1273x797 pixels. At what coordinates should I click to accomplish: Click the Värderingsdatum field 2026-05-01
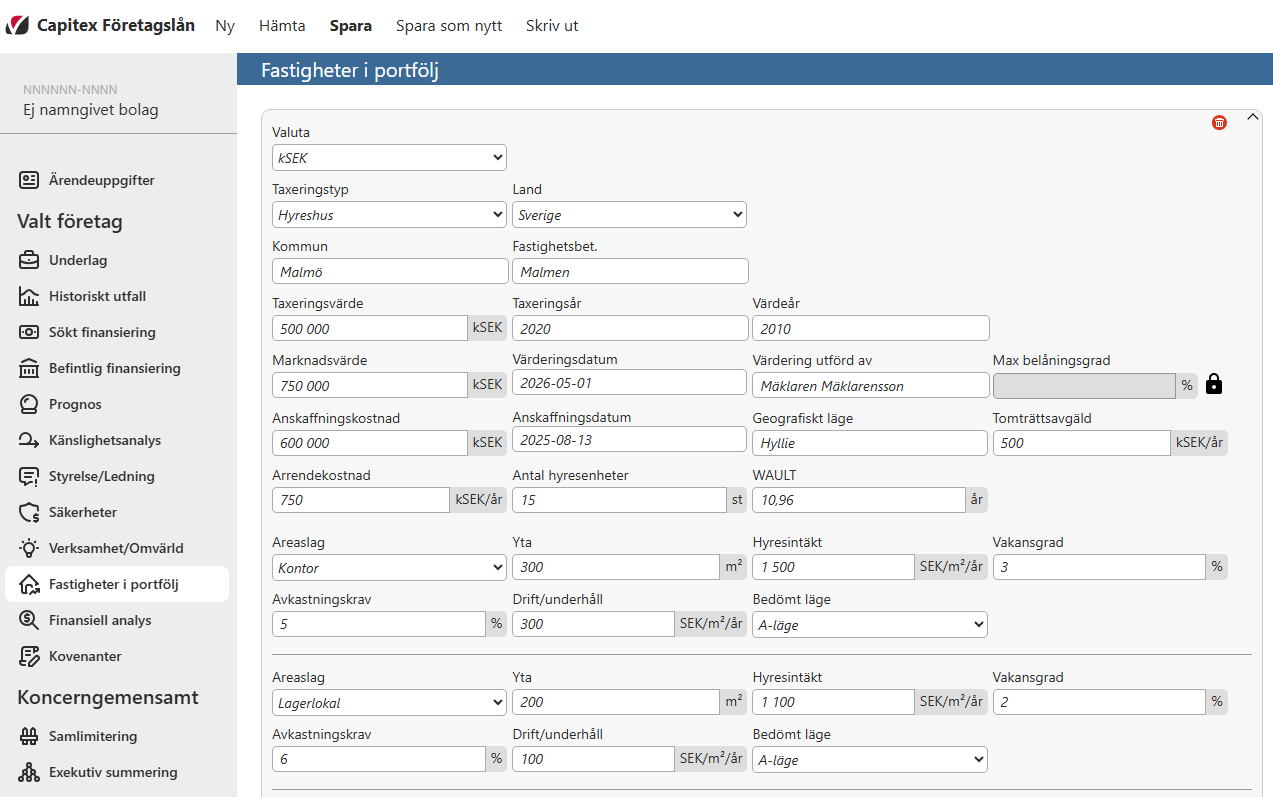[x=630, y=382]
